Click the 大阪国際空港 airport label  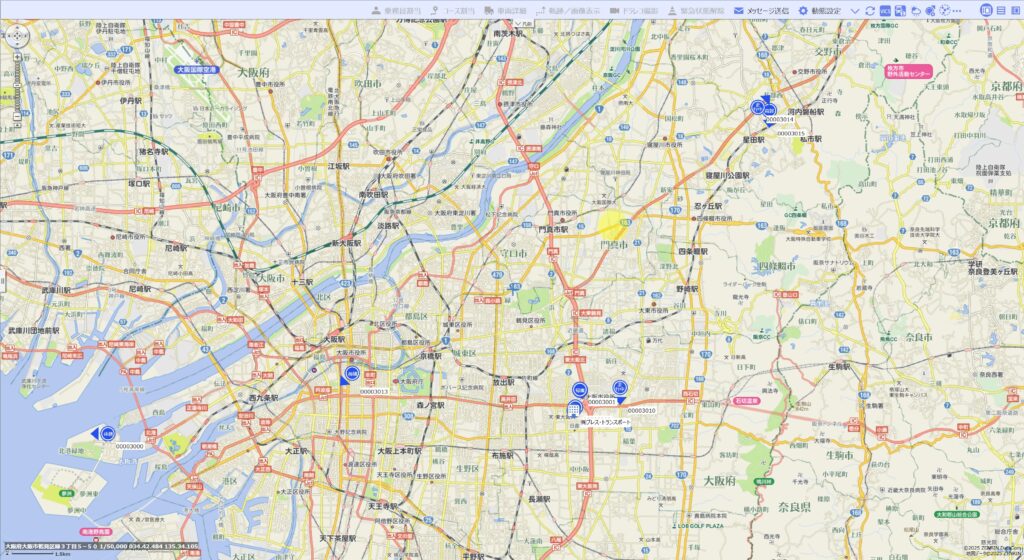pos(196,69)
